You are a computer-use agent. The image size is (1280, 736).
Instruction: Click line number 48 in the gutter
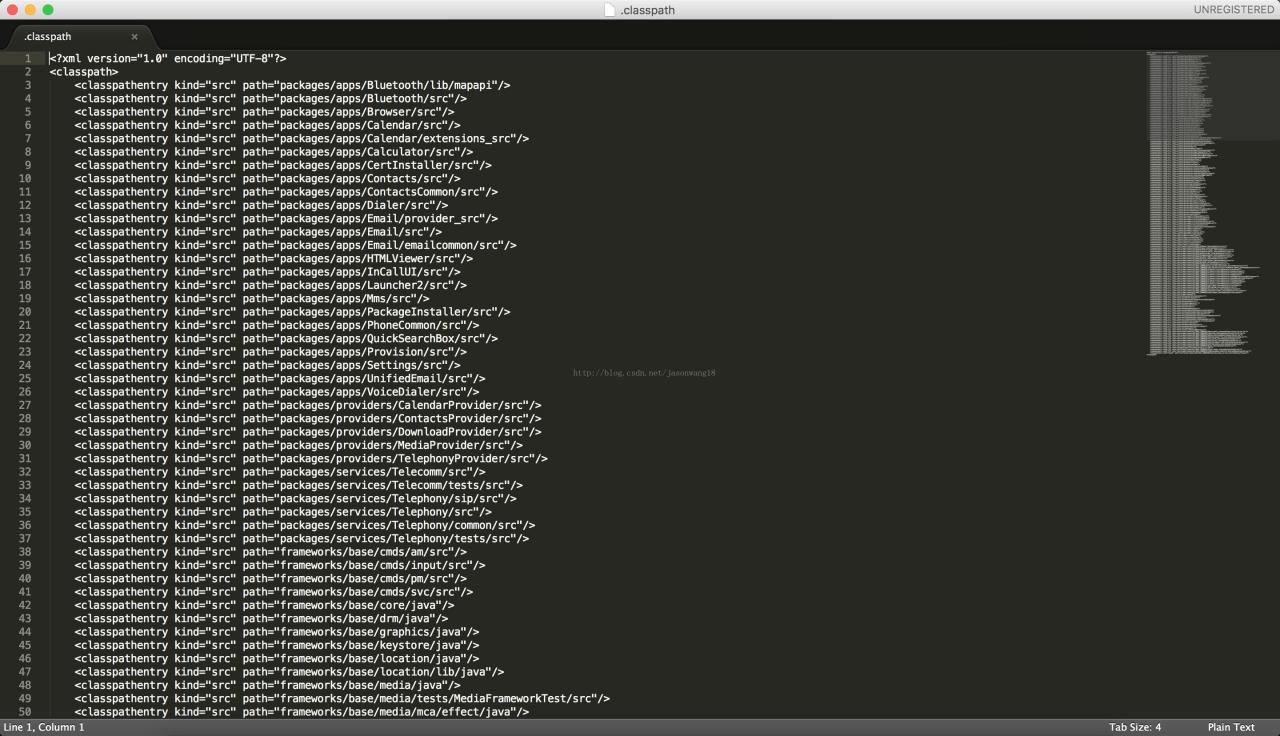[24, 685]
